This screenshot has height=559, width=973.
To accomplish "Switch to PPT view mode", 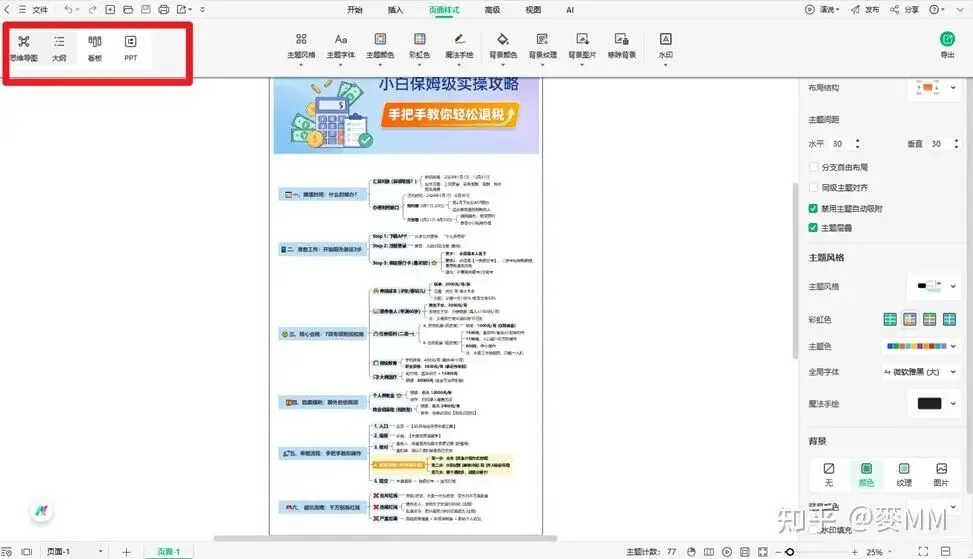I will tap(130, 48).
